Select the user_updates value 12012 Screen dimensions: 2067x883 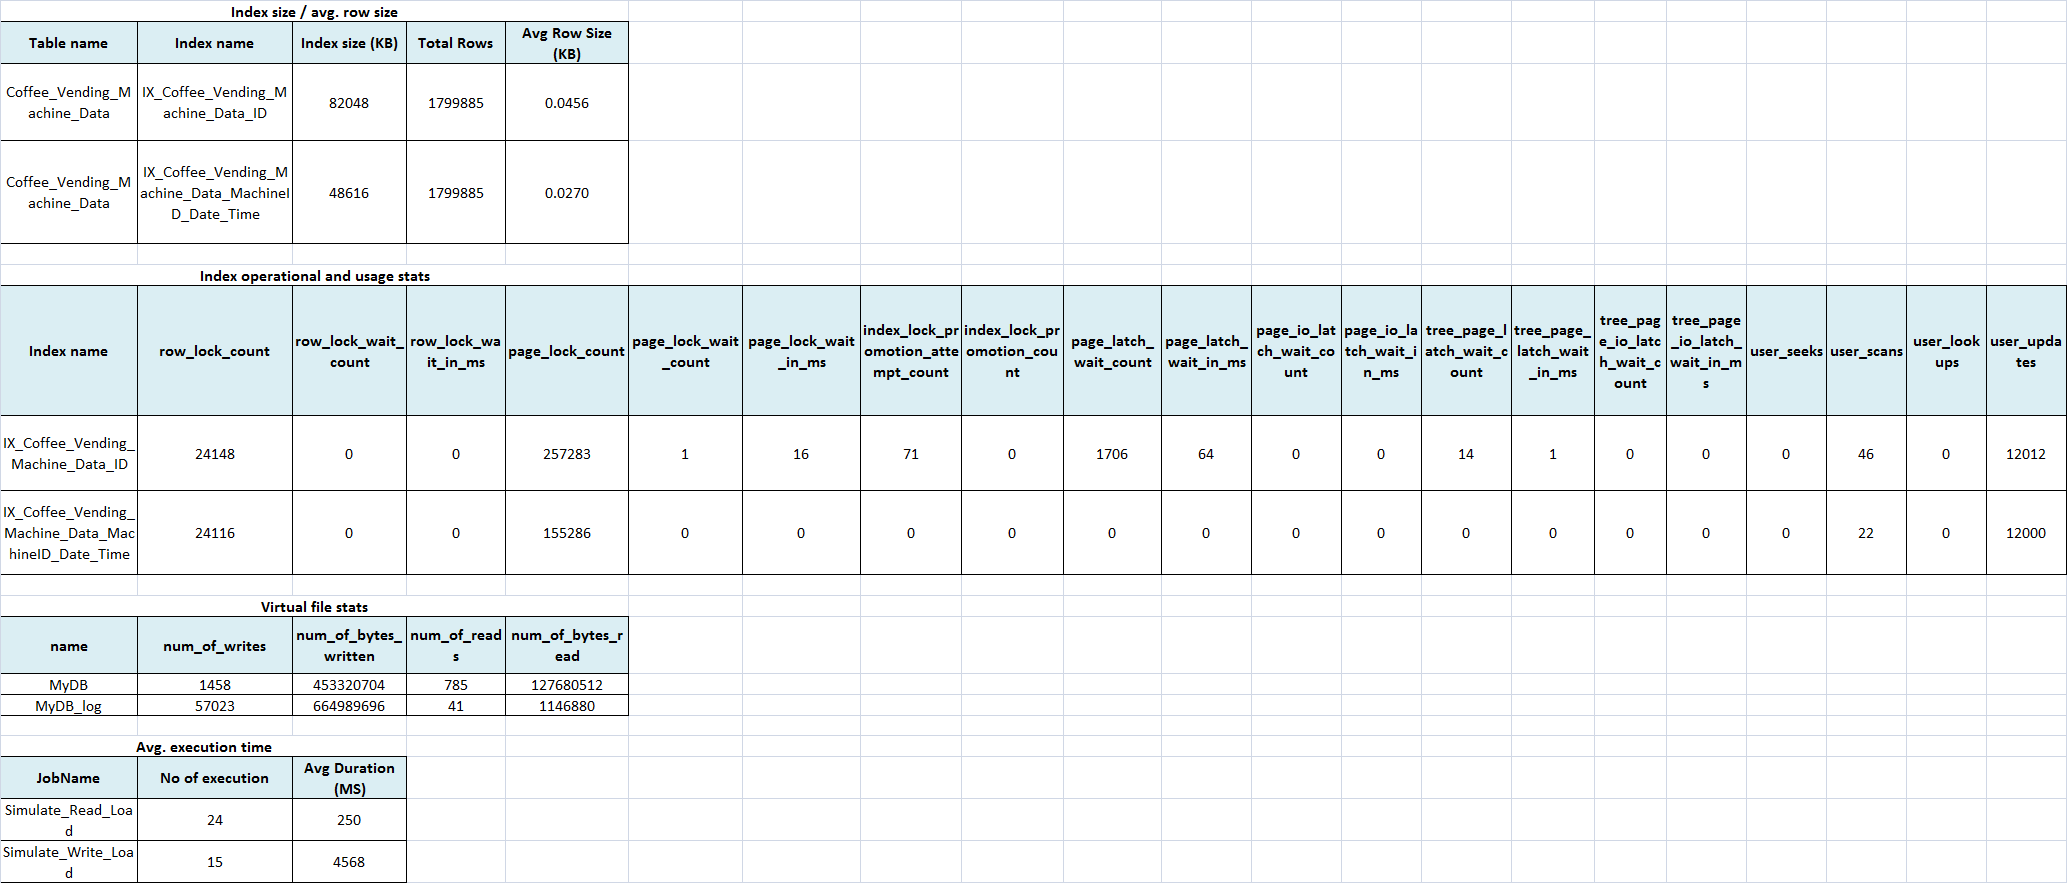click(2025, 454)
